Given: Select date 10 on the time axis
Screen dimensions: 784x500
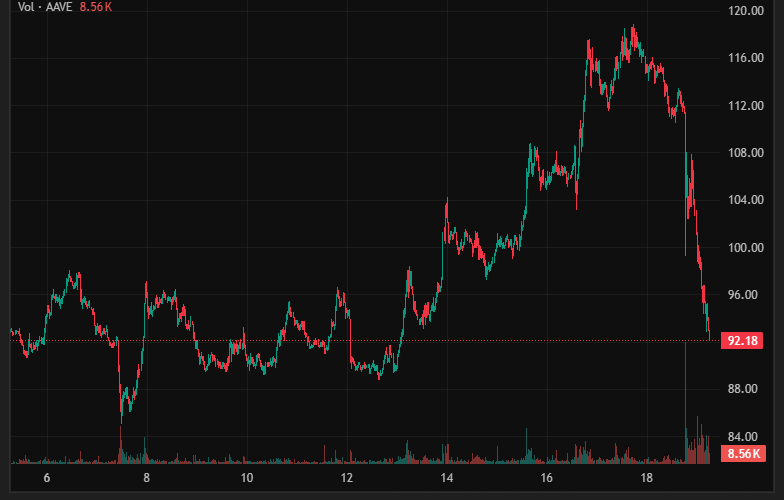Looking at the screenshot, I should click(247, 479).
